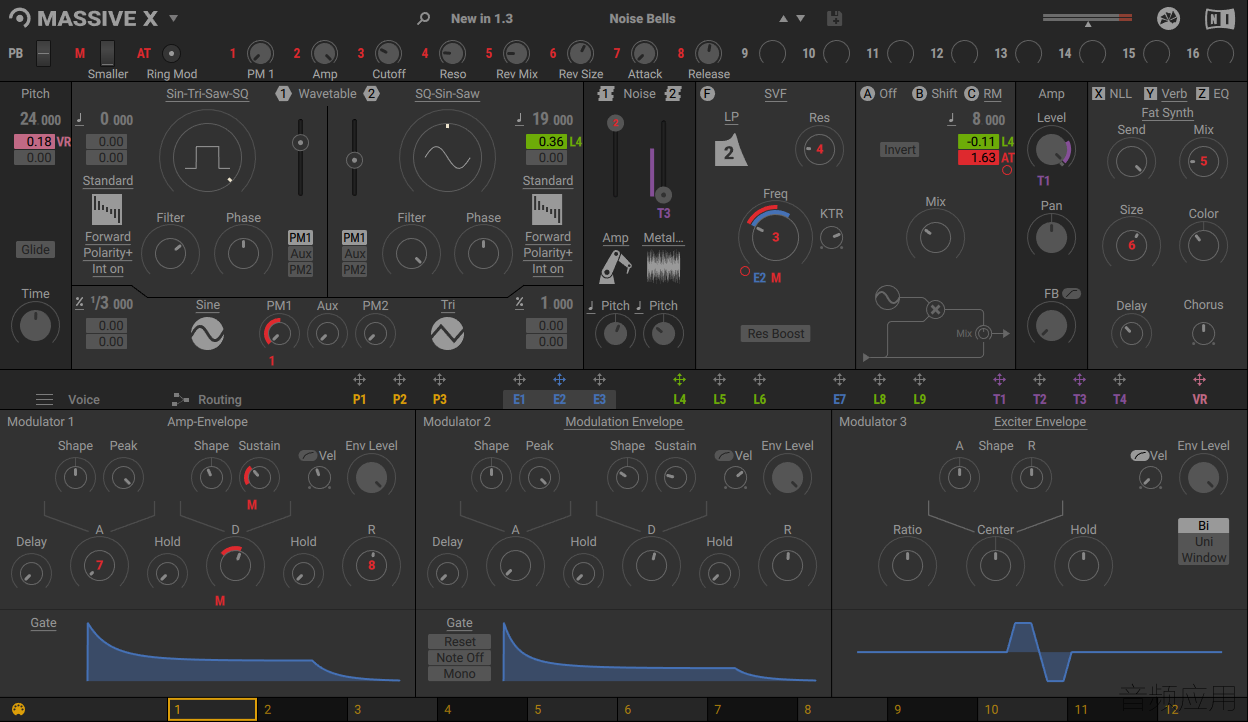Screen dimensions: 1248x722
Task: Select previous preset with up arrow
Action: 783,19
